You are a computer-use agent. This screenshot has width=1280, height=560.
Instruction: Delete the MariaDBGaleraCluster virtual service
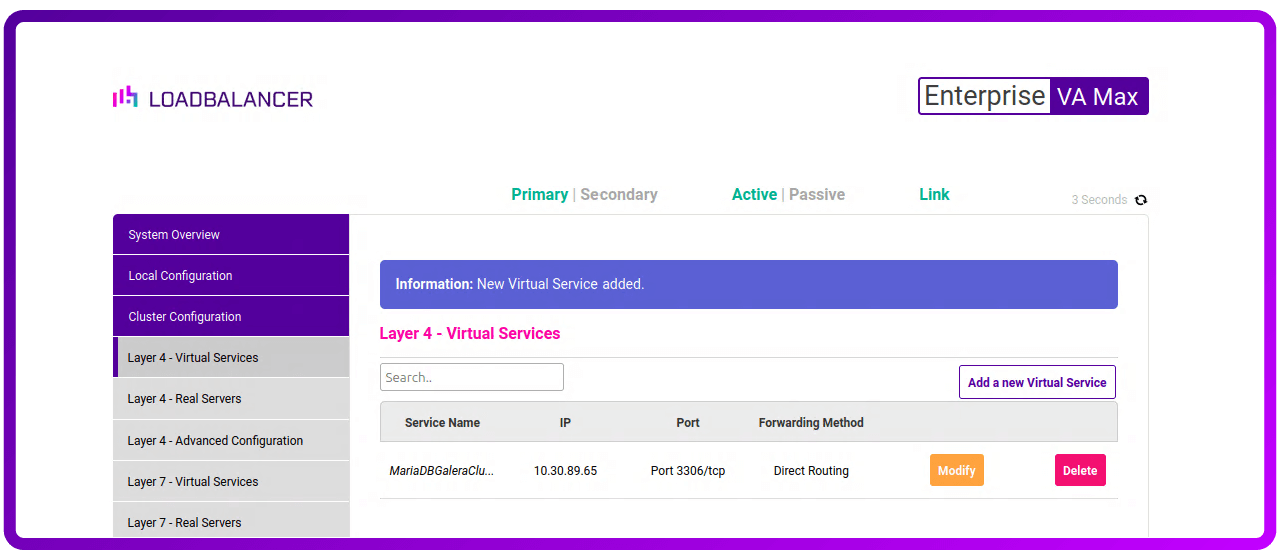(x=1080, y=471)
